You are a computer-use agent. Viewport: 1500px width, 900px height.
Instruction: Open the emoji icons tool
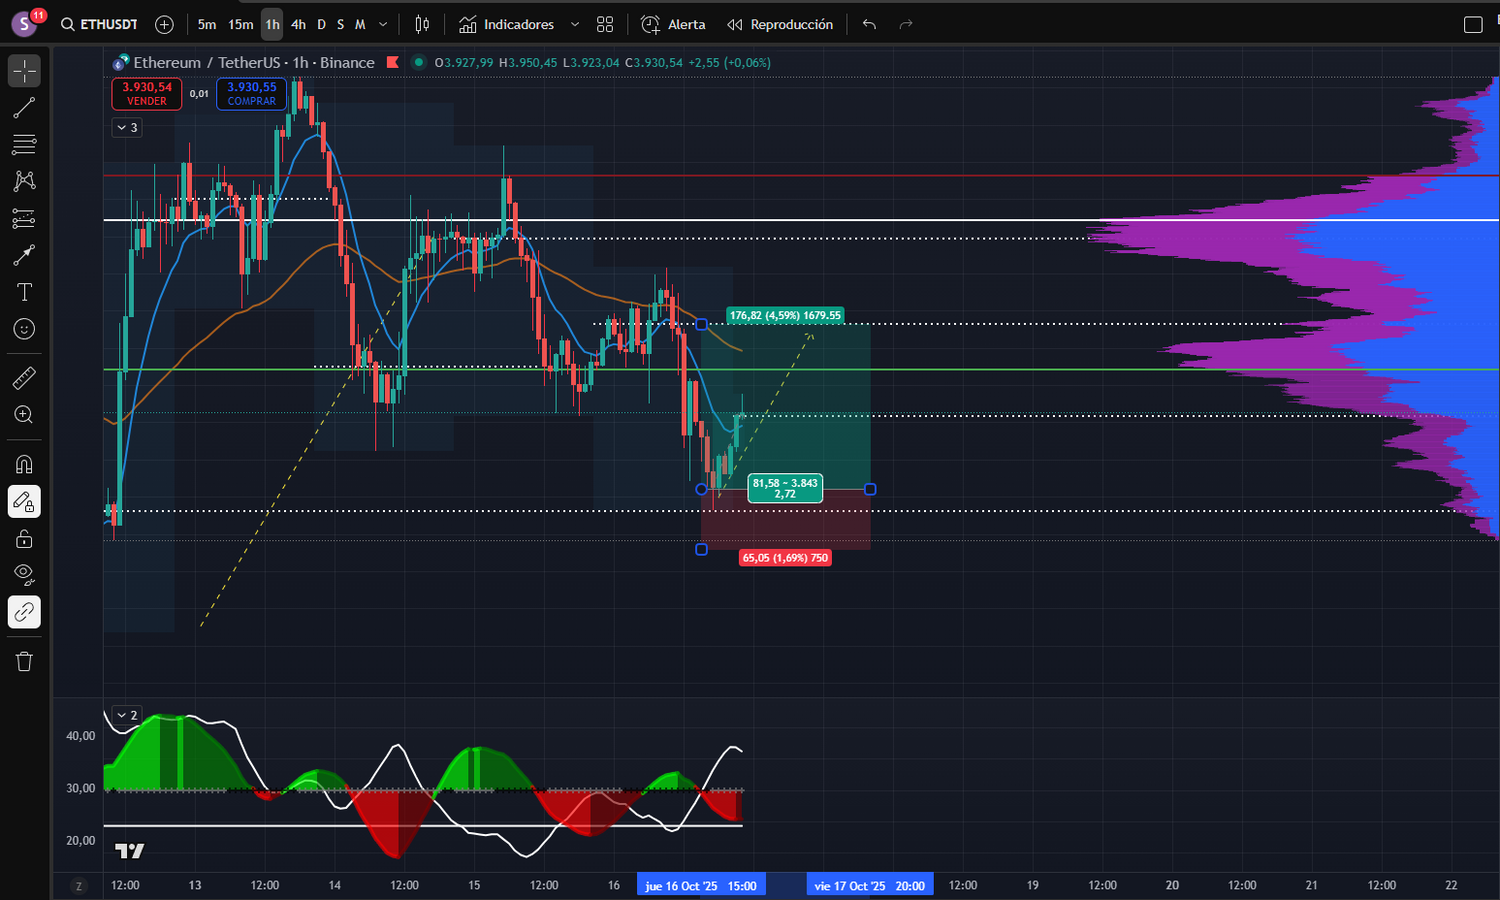[x=24, y=329]
